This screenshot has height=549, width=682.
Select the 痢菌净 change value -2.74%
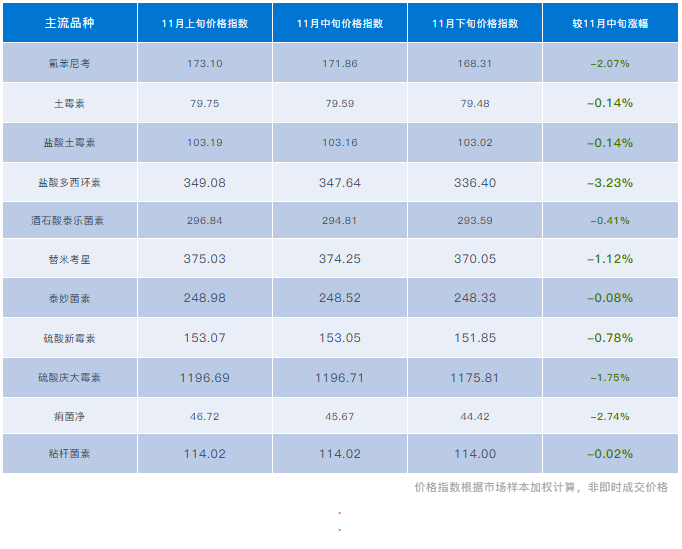click(x=610, y=415)
